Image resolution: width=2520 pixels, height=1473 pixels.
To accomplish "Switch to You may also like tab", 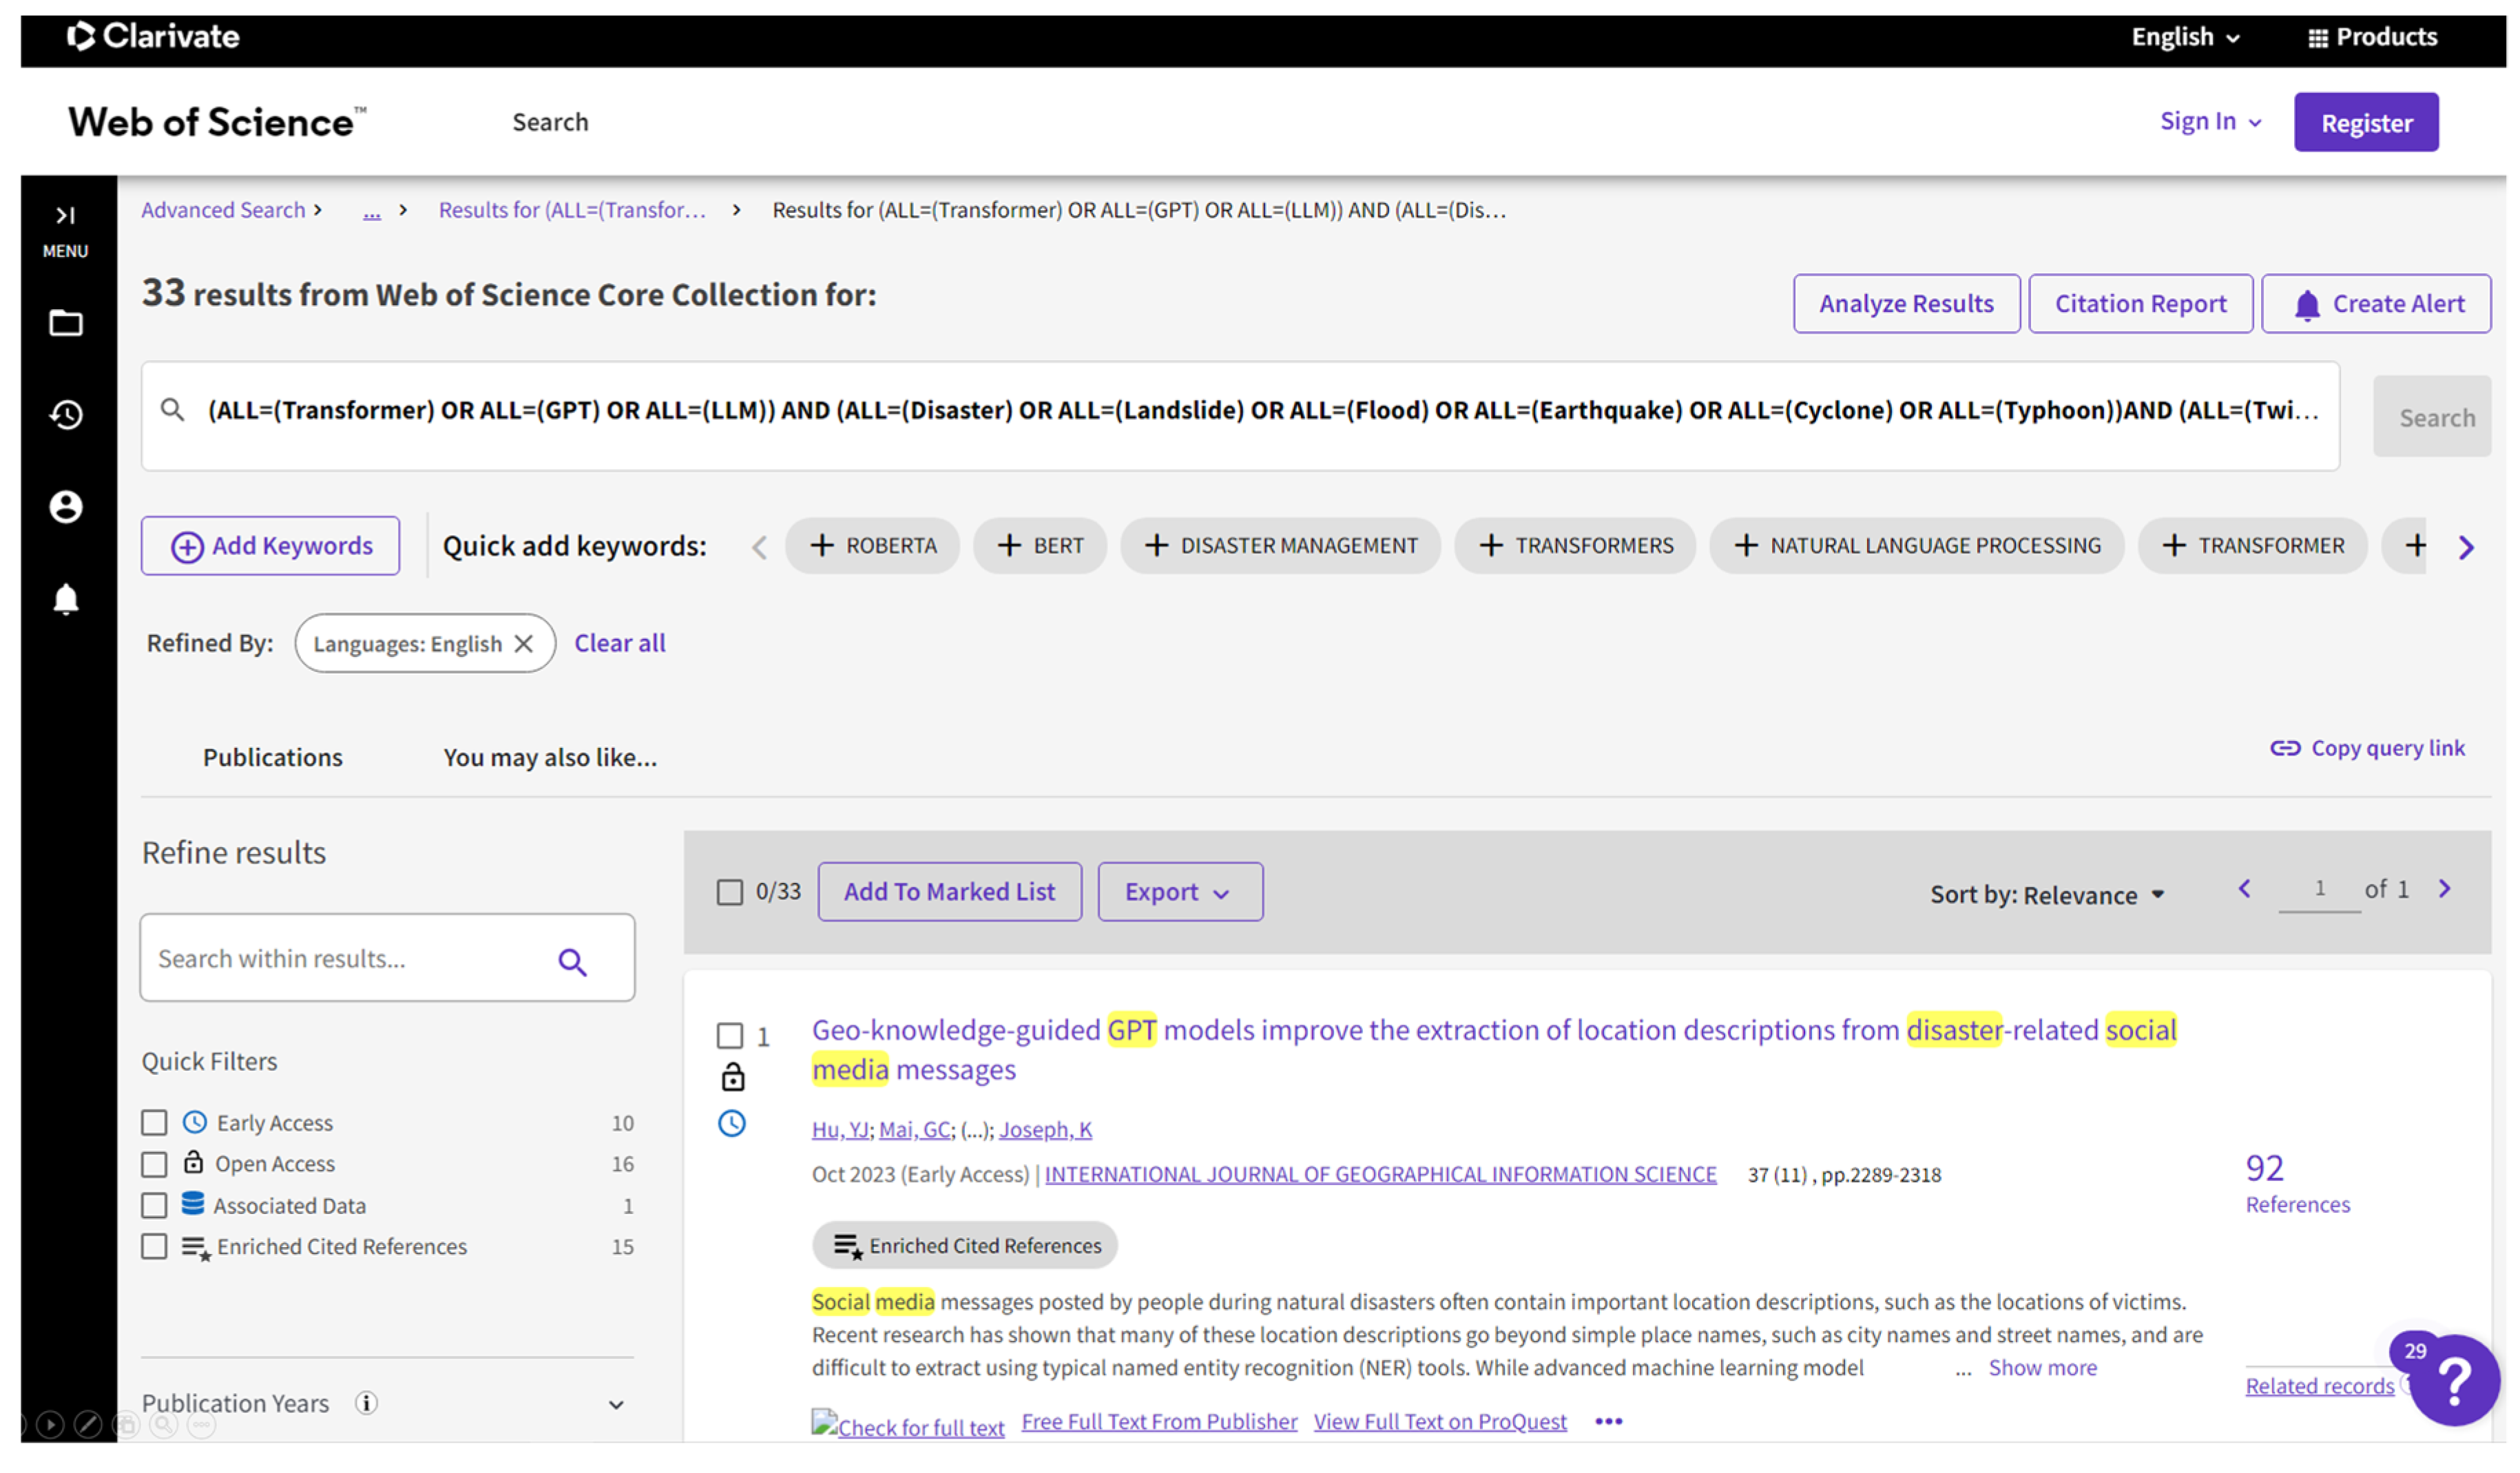I will pos(550,758).
